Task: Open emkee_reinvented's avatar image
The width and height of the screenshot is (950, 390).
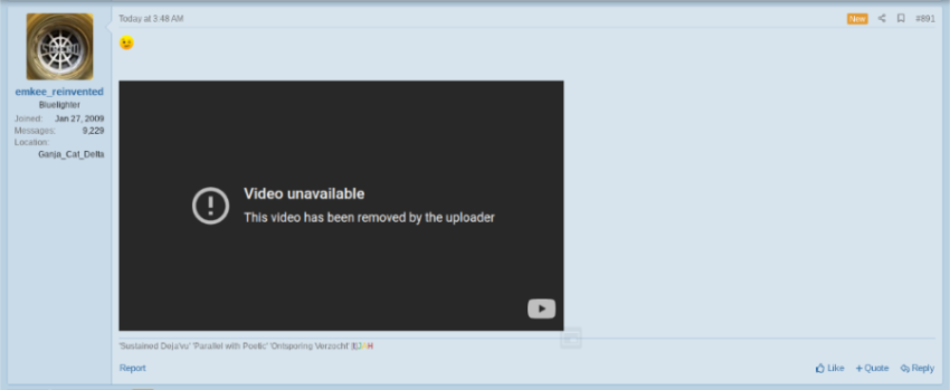Action: point(59,47)
